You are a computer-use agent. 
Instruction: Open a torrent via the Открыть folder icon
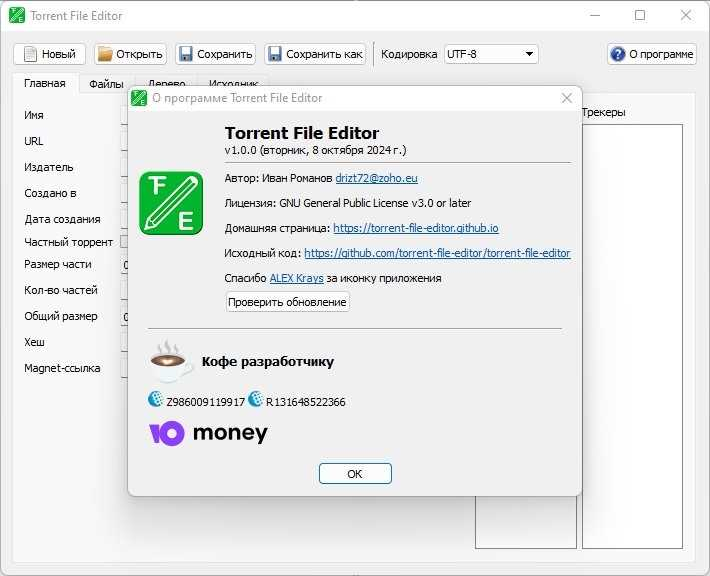(105, 54)
